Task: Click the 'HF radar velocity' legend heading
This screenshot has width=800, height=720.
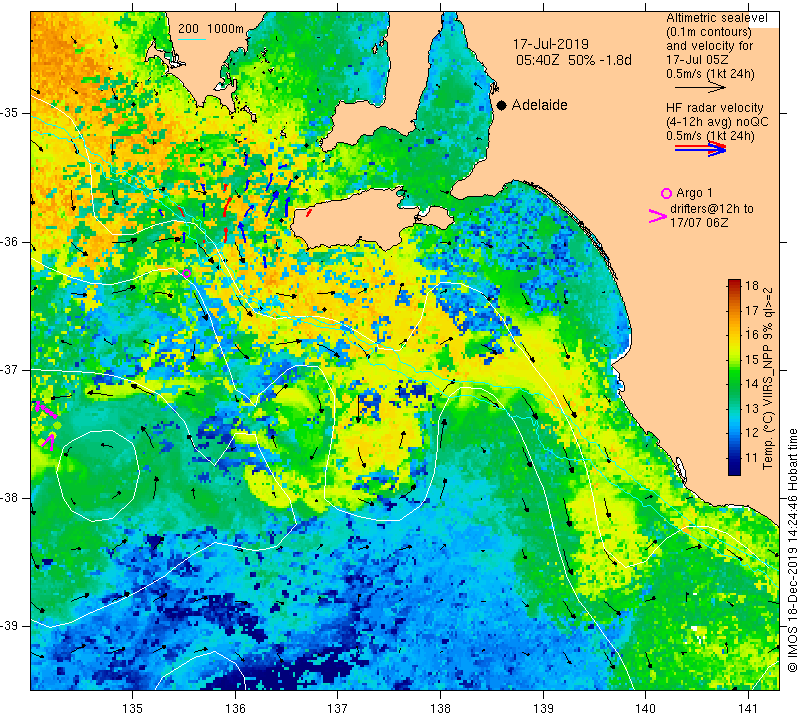Action: (x=714, y=108)
